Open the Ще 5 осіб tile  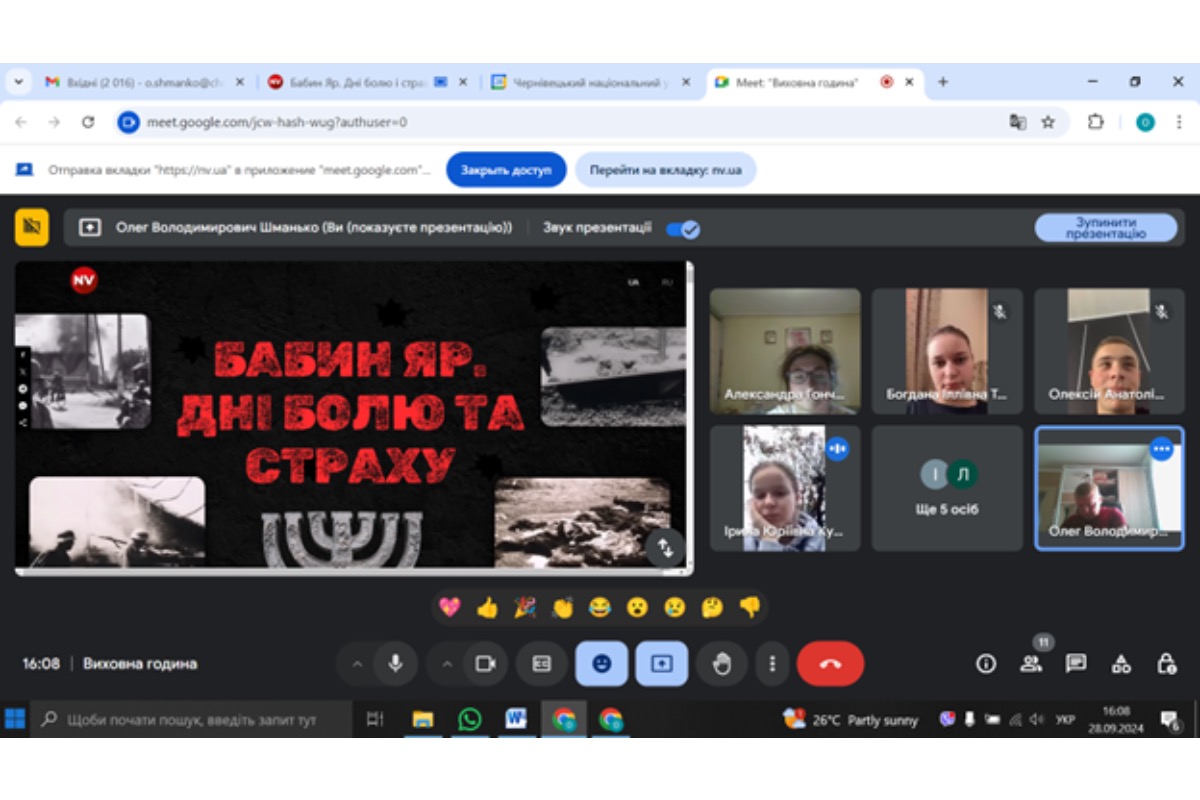947,488
